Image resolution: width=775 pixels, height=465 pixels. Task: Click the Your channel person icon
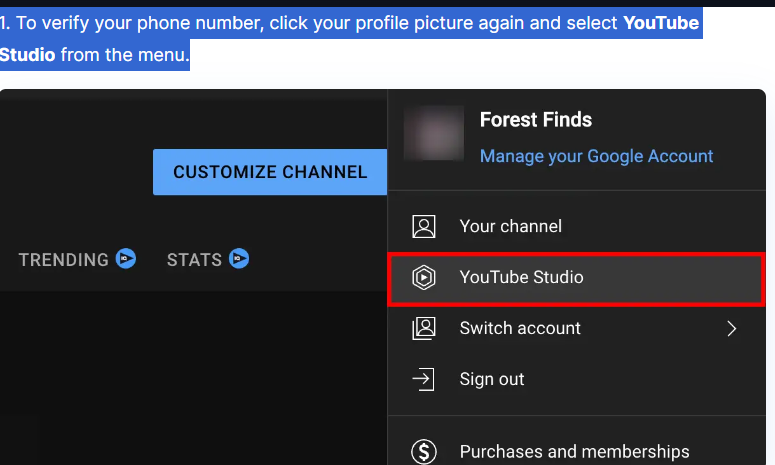pos(424,226)
